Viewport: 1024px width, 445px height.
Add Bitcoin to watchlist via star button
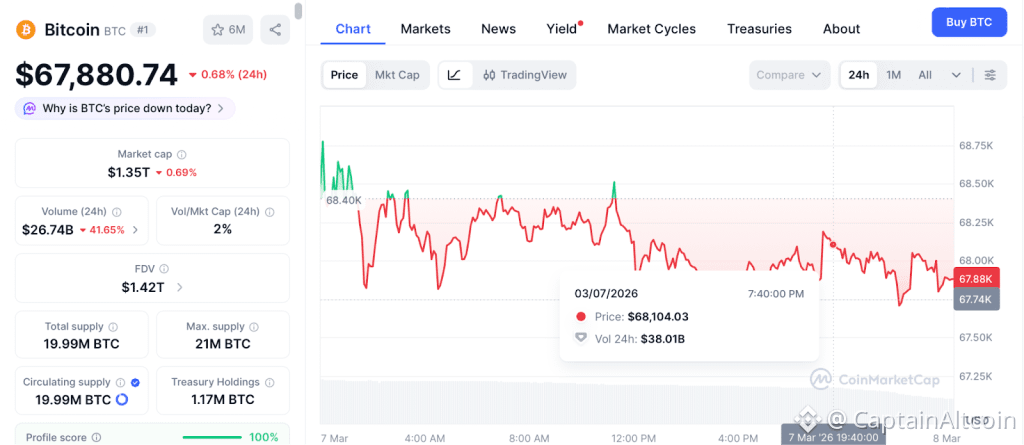pos(228,30)
